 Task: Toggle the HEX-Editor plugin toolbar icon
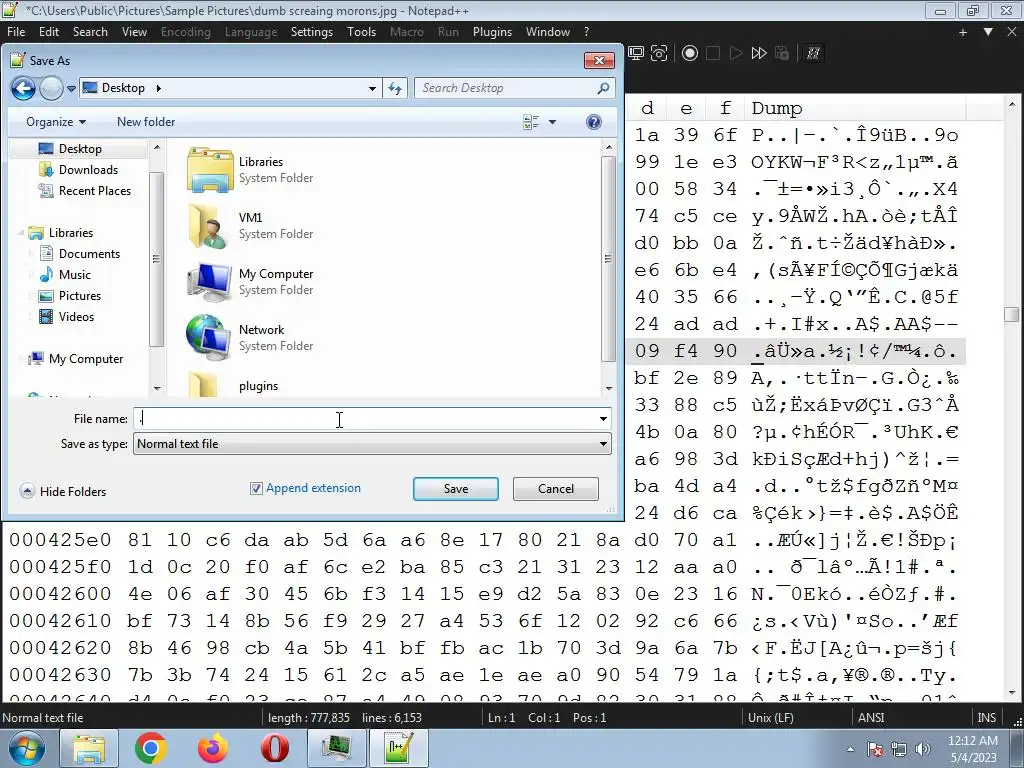point(813,54)
